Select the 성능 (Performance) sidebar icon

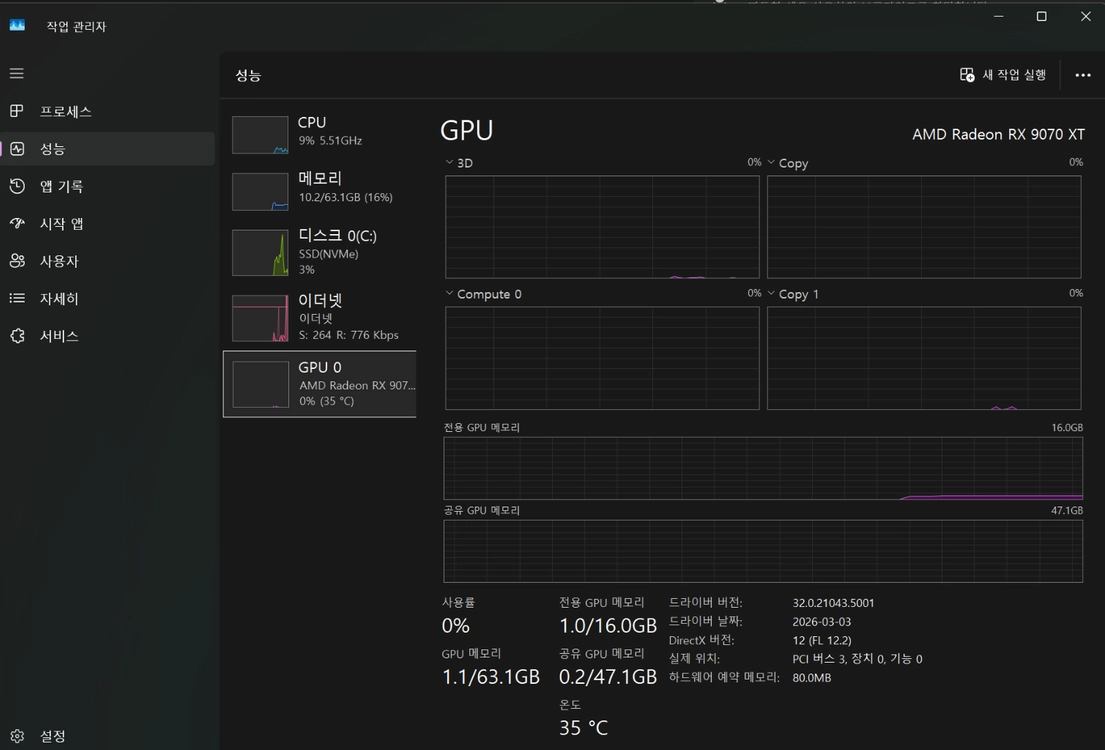(17, 149)
